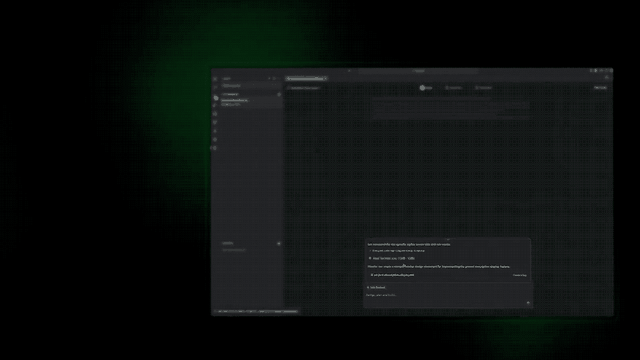Click the play-style icon in the title bar
640x360 pixels.
tap(596, 71)
